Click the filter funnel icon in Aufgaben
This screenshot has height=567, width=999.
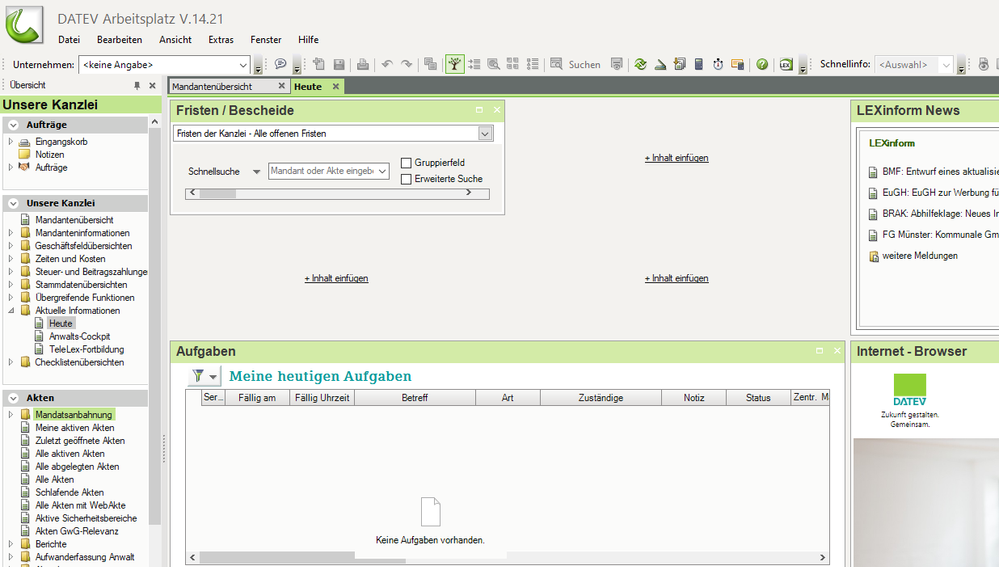(x=198, y=376)
